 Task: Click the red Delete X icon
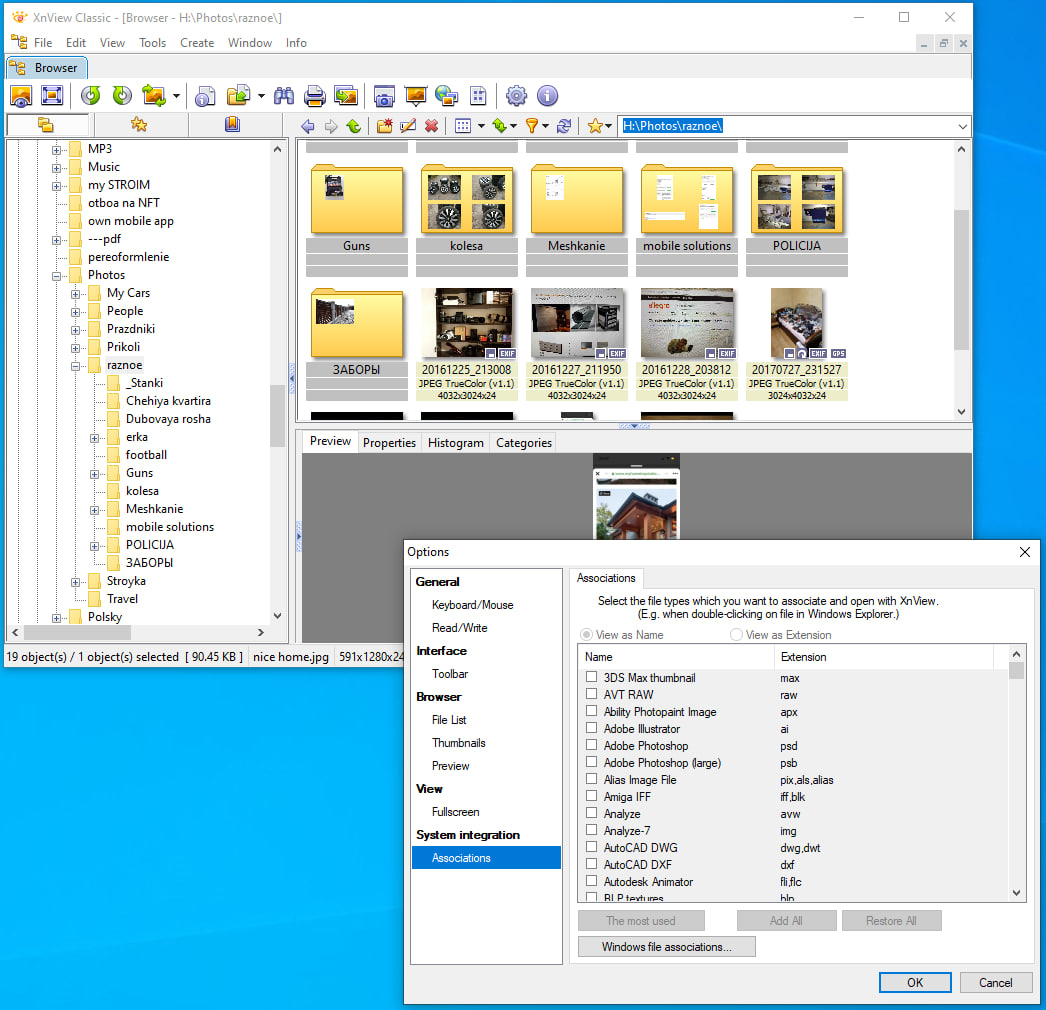(x=431, y=126)
